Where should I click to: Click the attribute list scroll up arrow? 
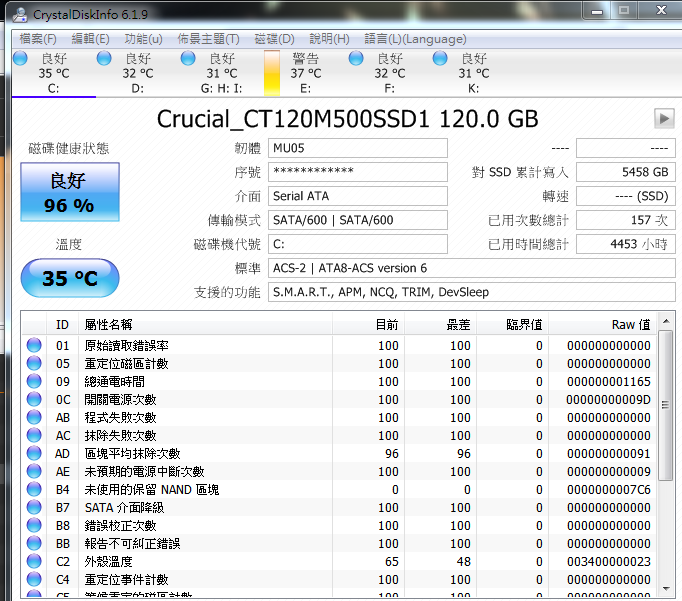[x=666, y=321]
